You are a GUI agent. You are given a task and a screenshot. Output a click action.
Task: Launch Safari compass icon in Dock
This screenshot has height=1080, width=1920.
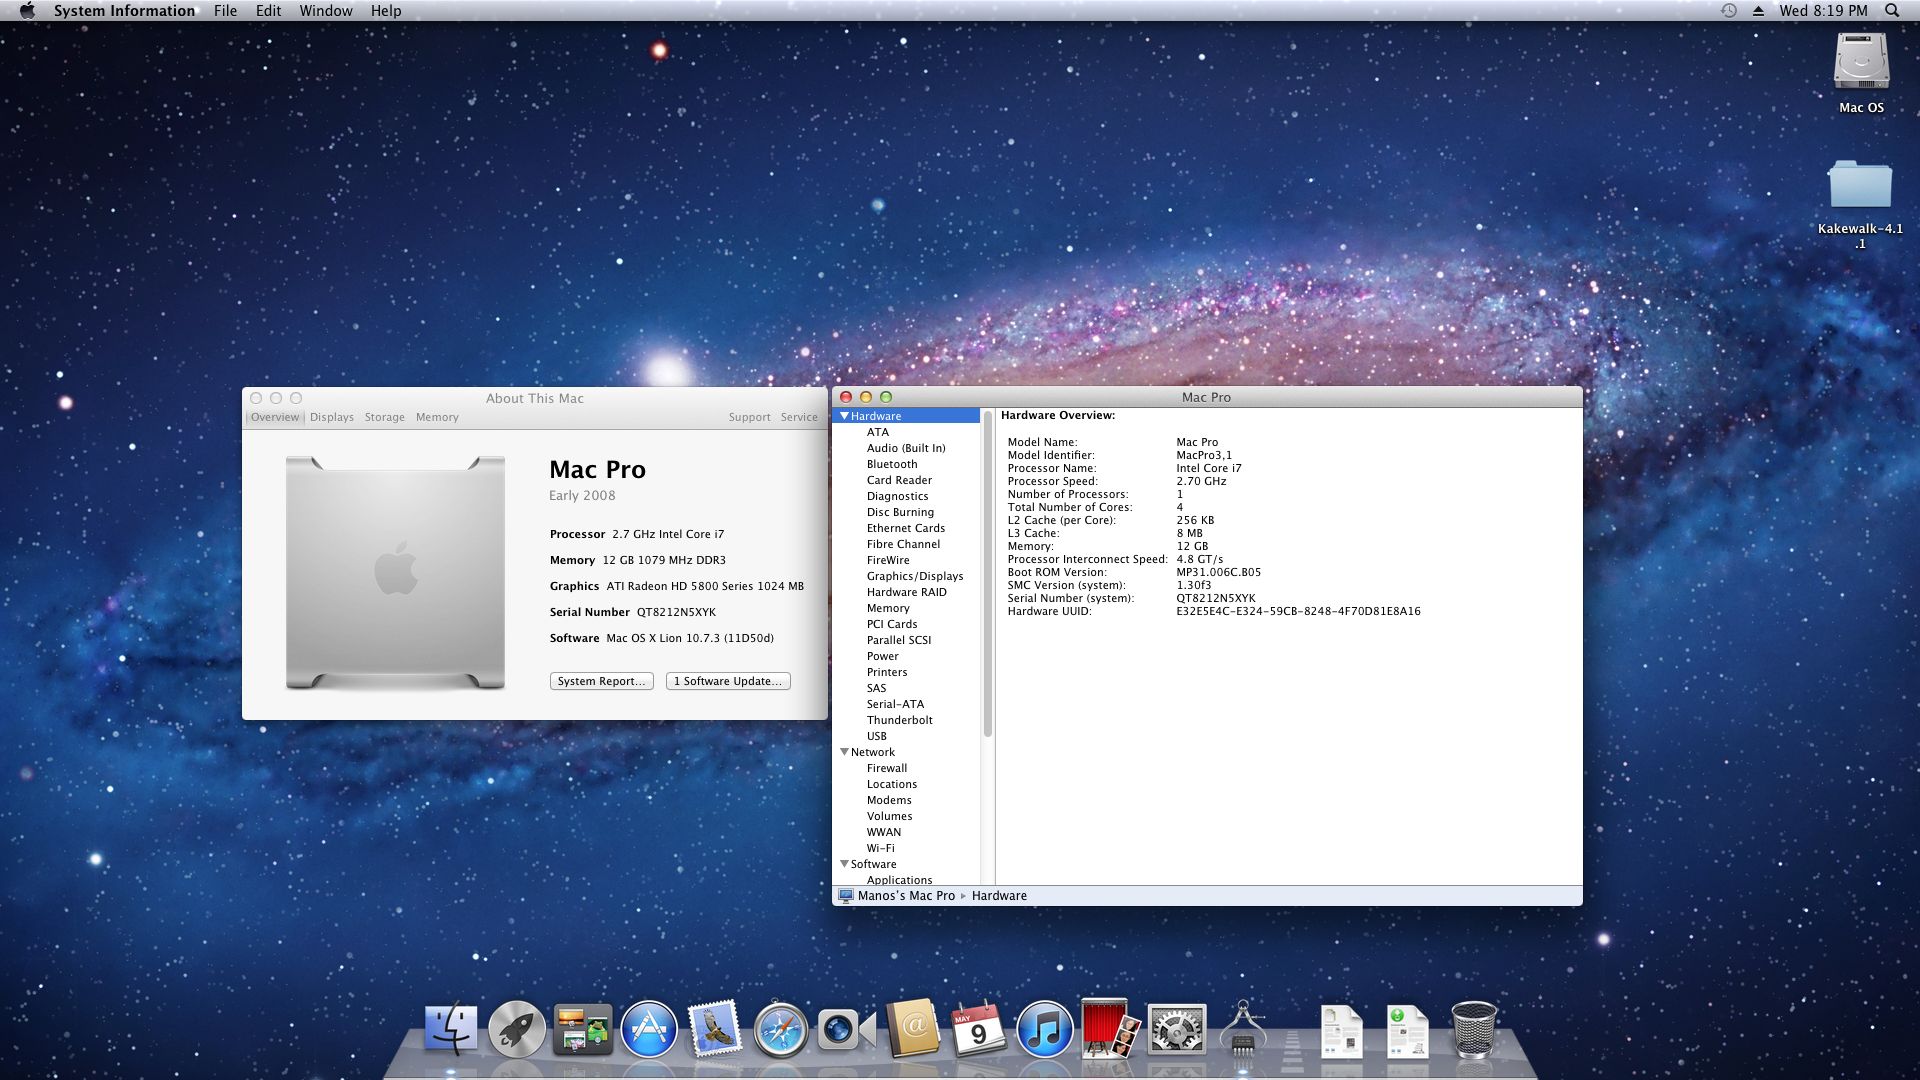point(780,1029)
